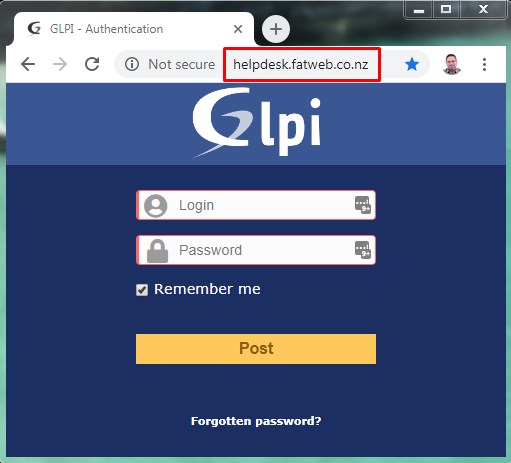Click the blue bookmark star

click(412, 64)
